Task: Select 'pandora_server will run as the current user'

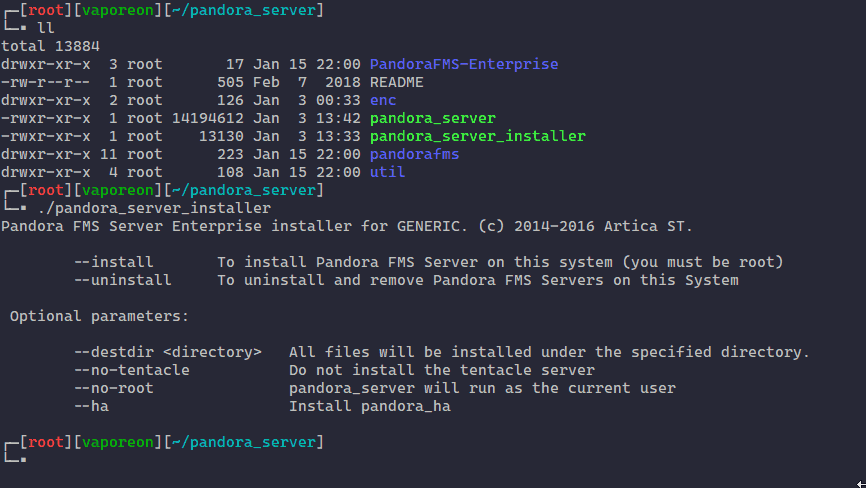Action: [482, 388]
